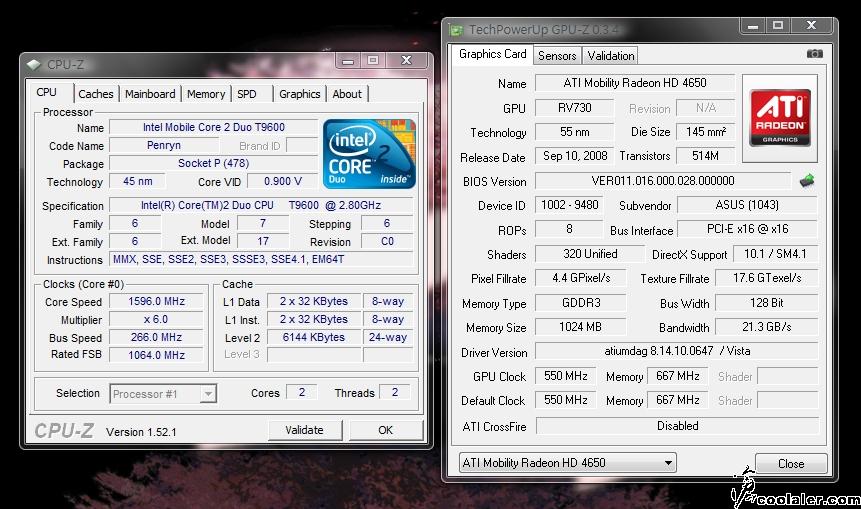Switch to the Caches tab in CPU-Z

pyautogui.click(x=96, y=94)
